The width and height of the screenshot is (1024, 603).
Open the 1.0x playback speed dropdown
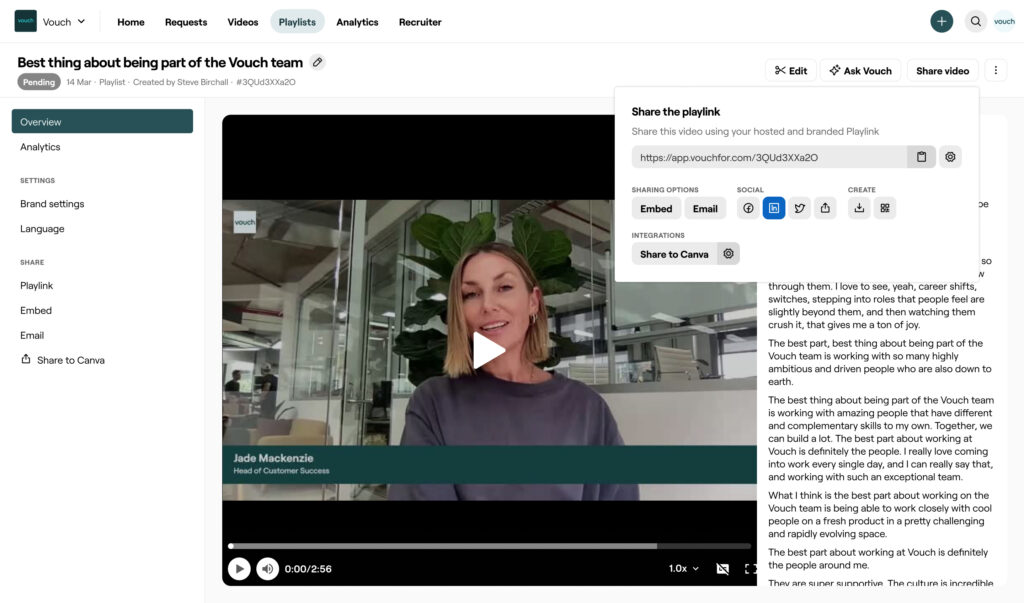[x=684, y=568]
